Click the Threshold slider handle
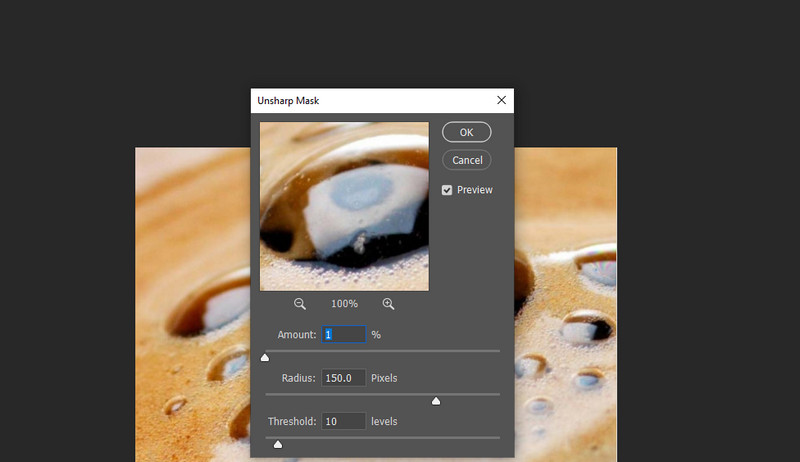Viewport: 800px width, 462px height. pyautogui.click(x=278, y=444)
